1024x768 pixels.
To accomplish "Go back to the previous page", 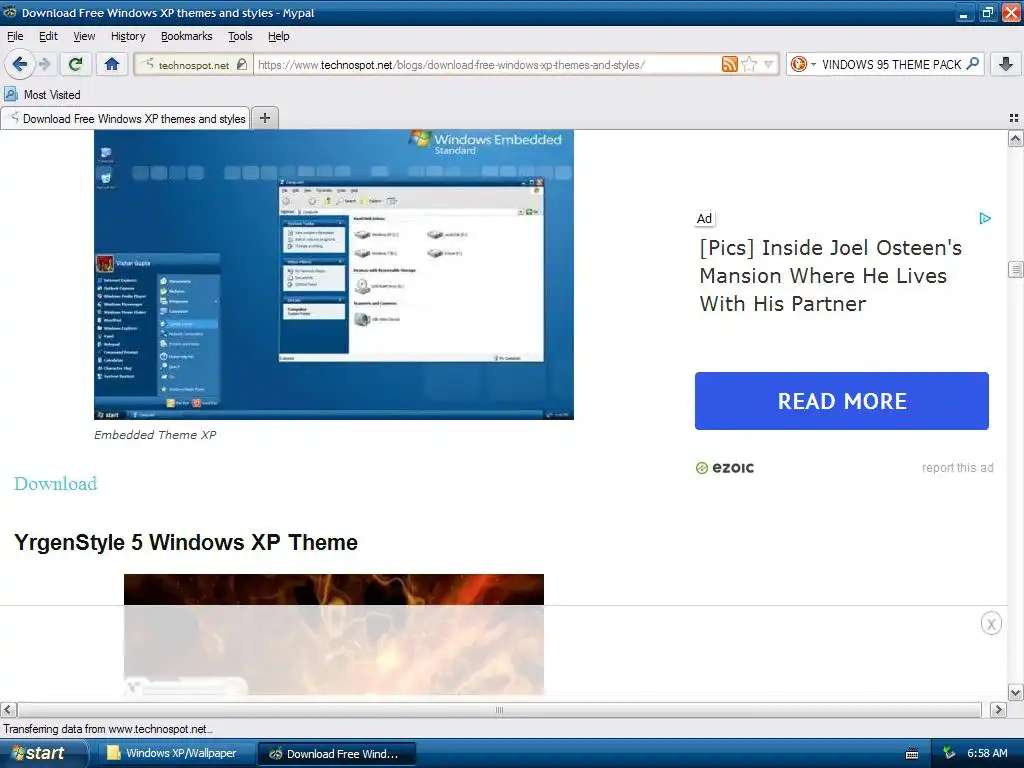I will [20, 64].
